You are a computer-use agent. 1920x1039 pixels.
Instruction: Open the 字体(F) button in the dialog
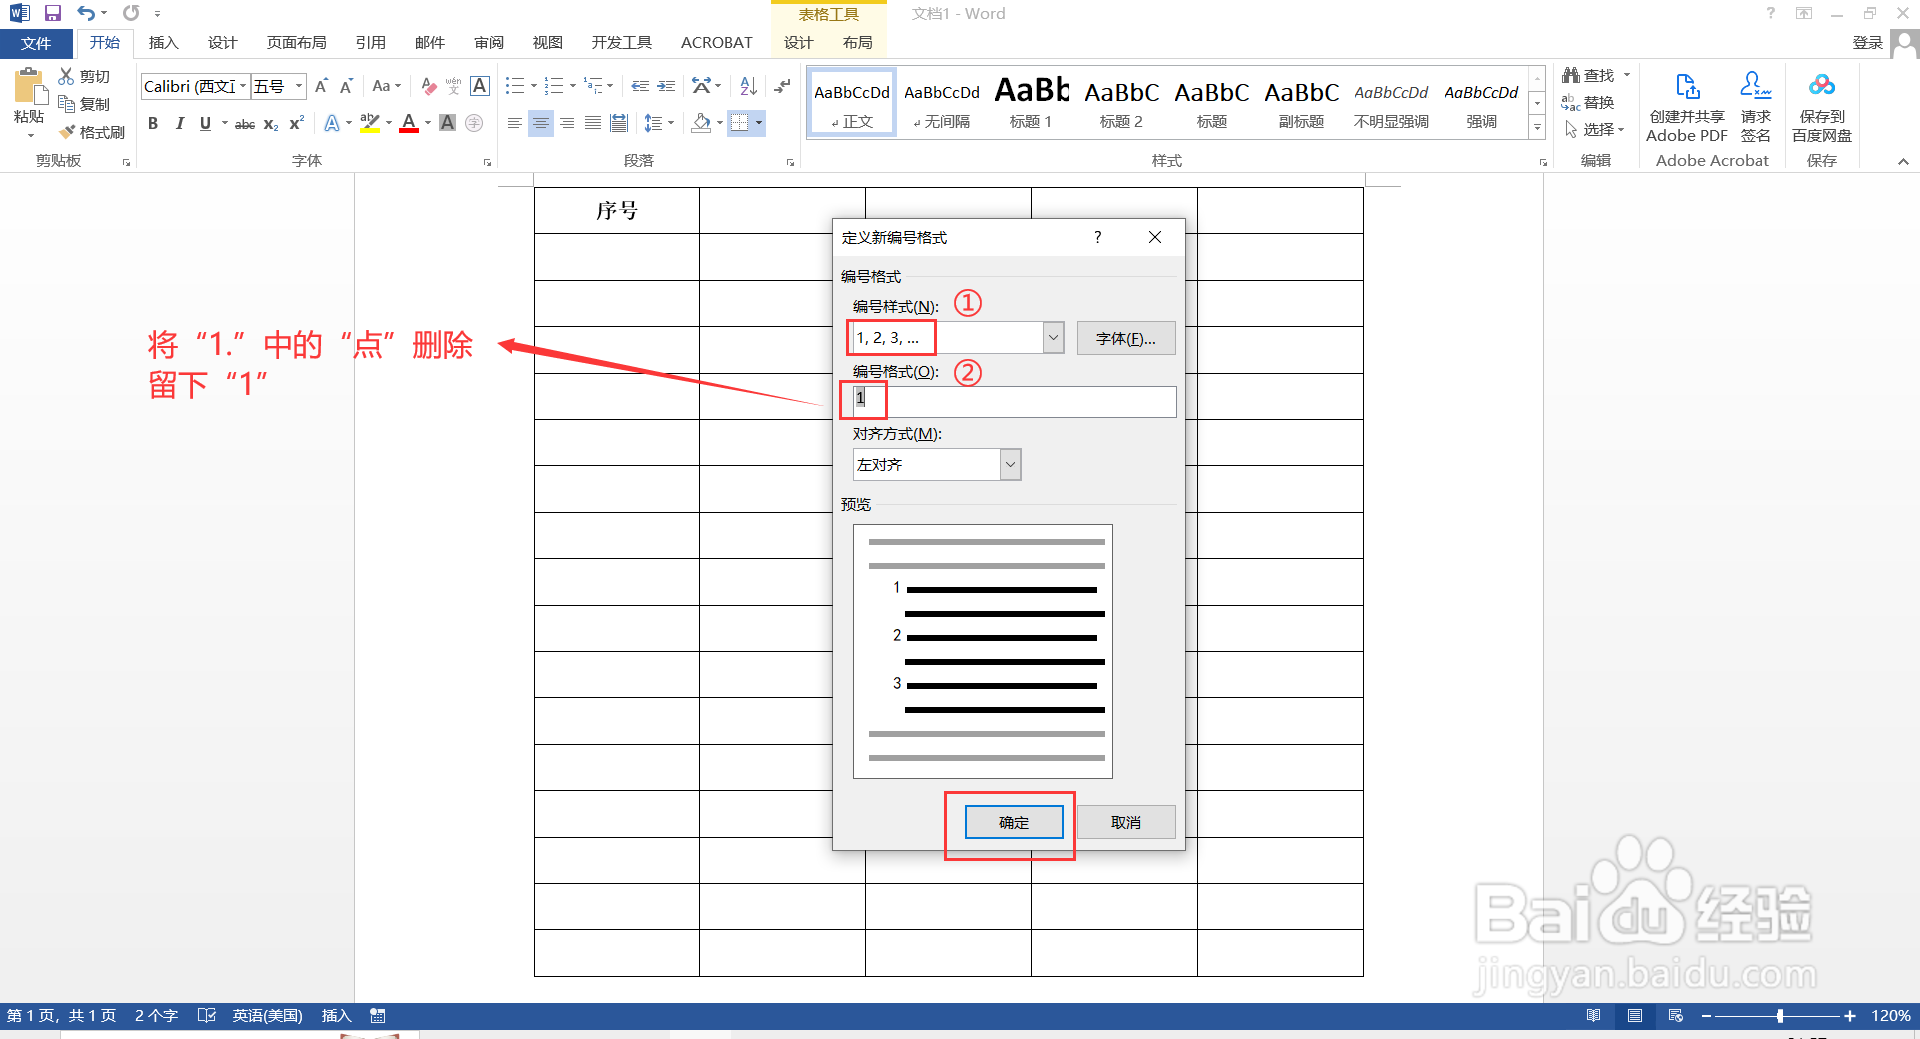point(1125,337)
